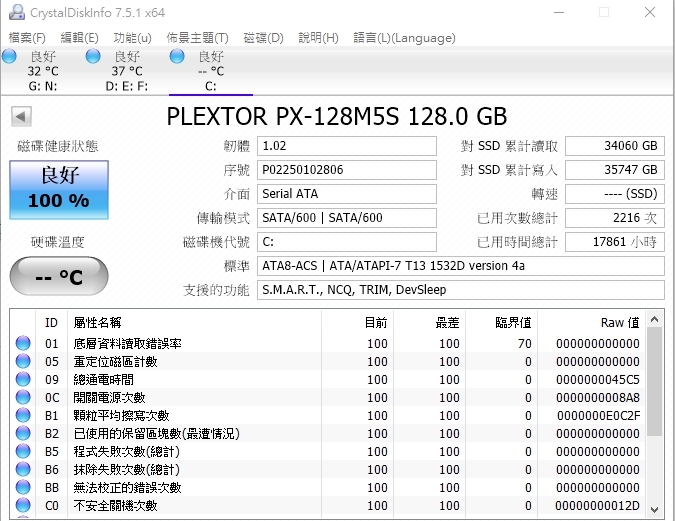
Task: Click the power on hours 17861 小時
Action: pyautogui.click(x=615, y=242)
